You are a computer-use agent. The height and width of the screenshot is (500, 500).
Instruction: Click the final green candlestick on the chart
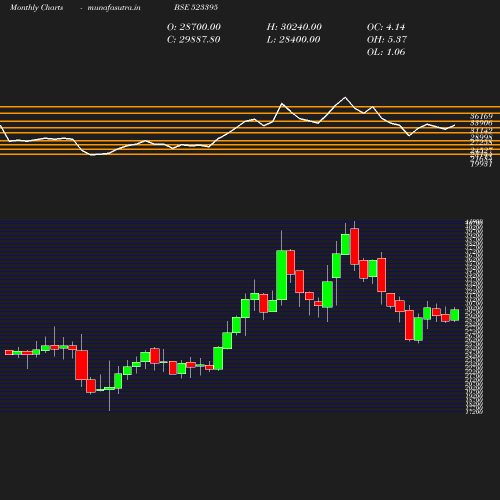point(455,315)
